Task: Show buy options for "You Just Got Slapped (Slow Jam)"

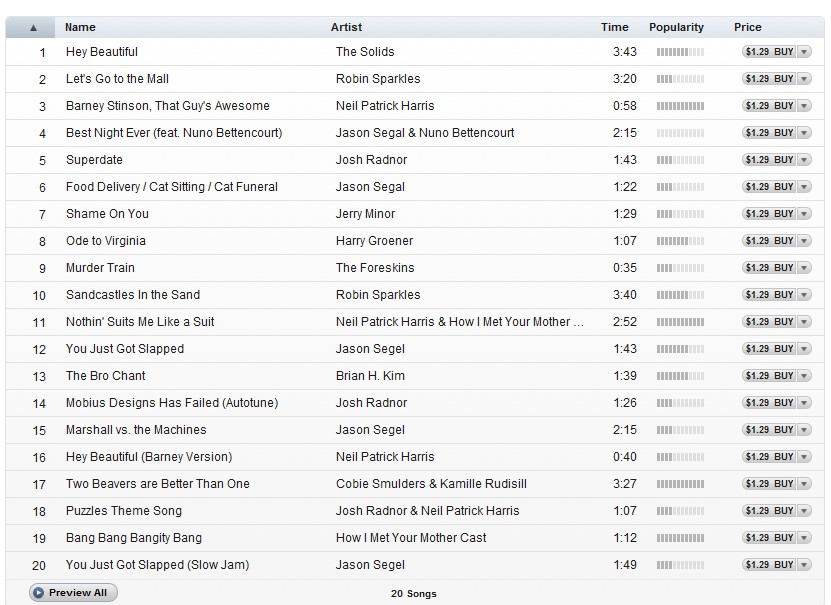Action: (x=804, y=565)
